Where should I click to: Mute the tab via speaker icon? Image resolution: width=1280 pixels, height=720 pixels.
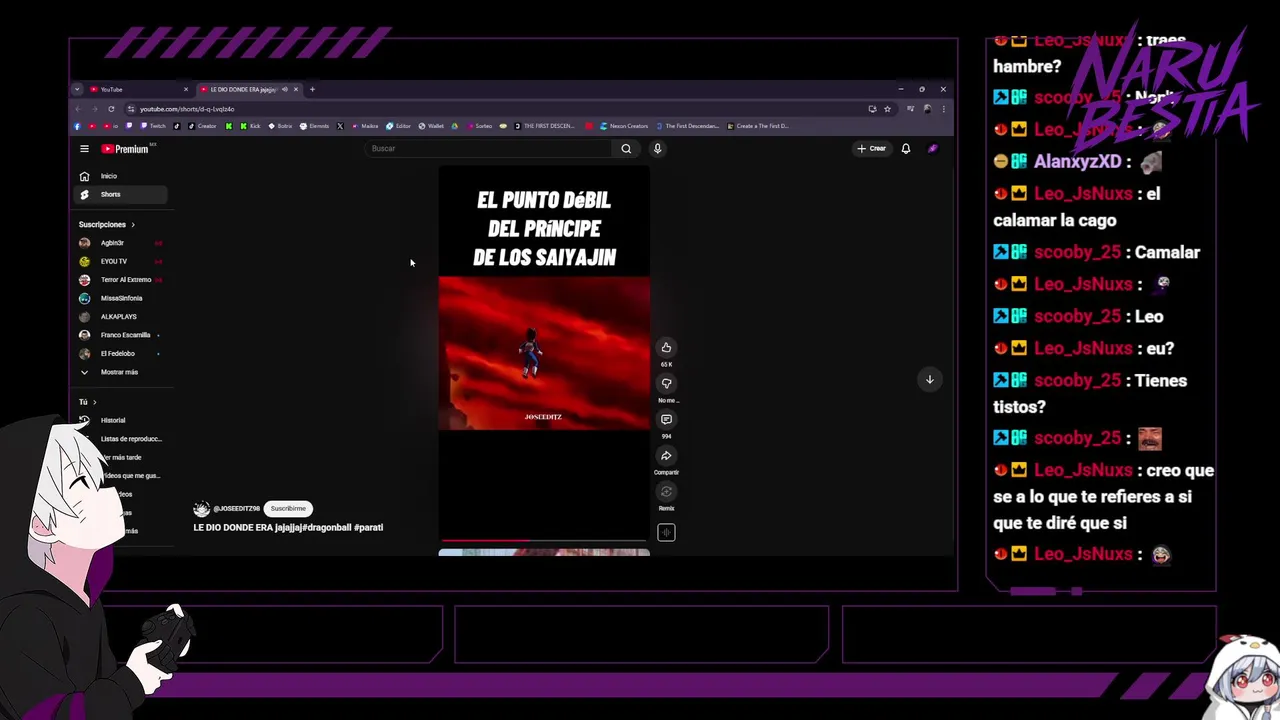[x=285, y=89]
